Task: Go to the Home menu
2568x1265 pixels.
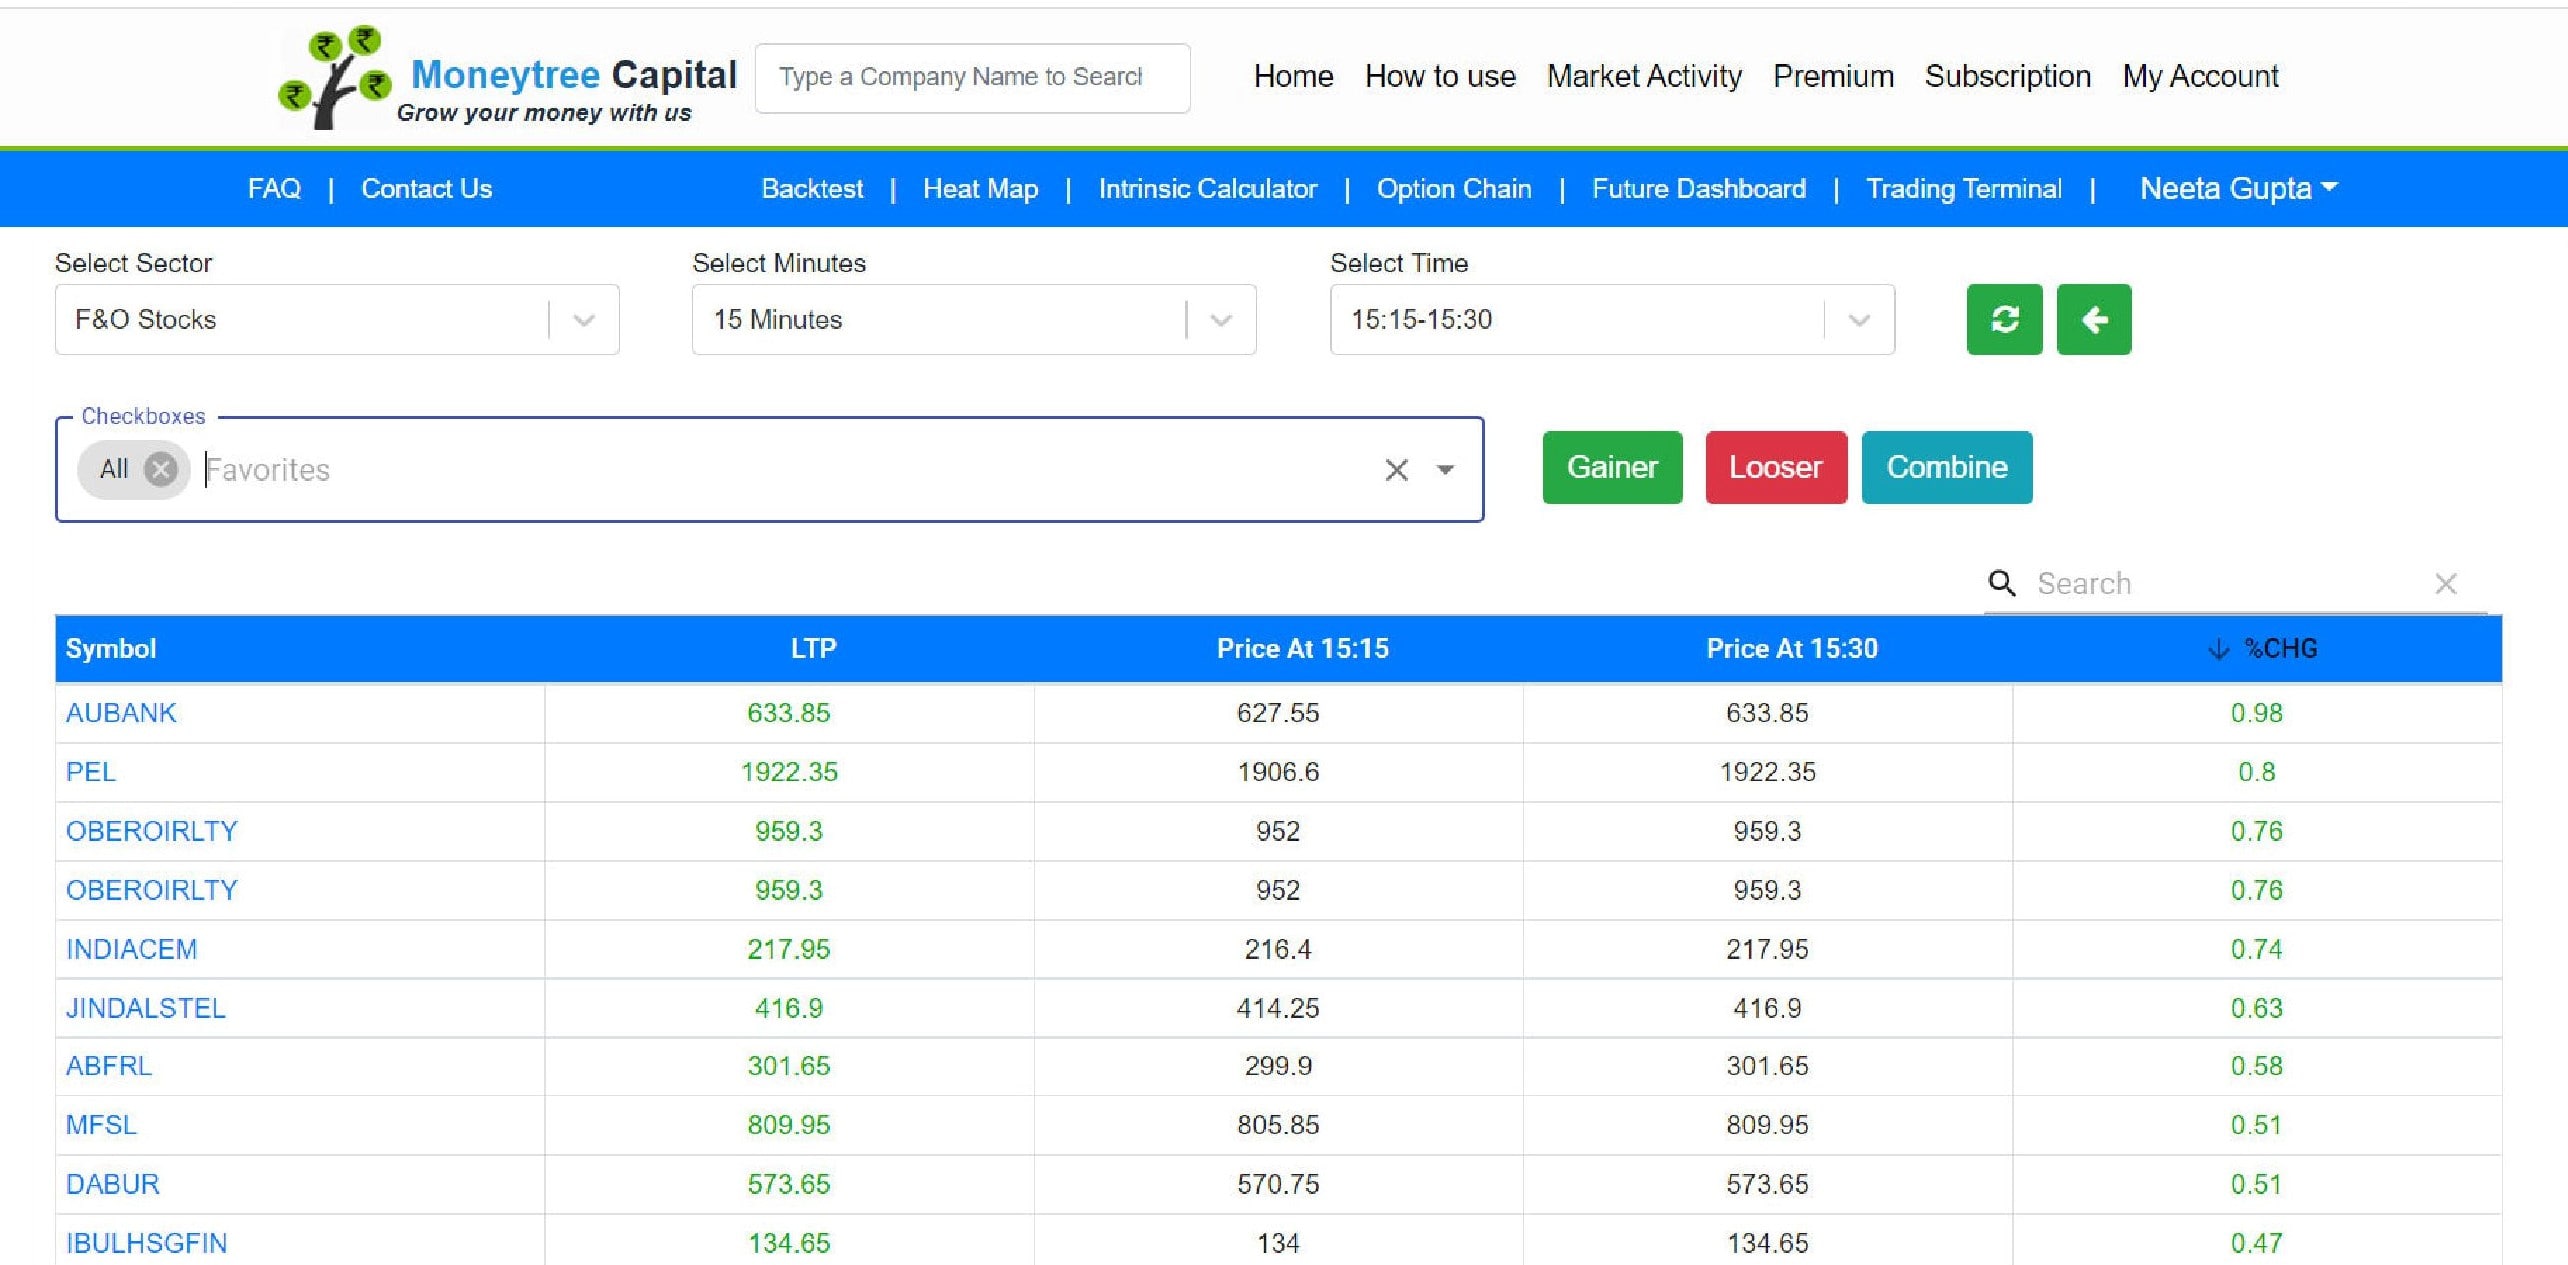Action: coord(1293,76)
